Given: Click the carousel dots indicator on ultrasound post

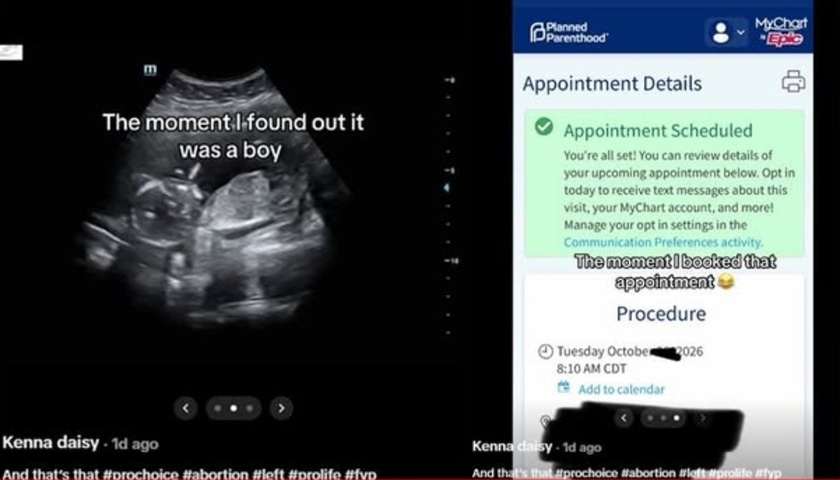Looking at the screenshot, I should coord(233,408).
